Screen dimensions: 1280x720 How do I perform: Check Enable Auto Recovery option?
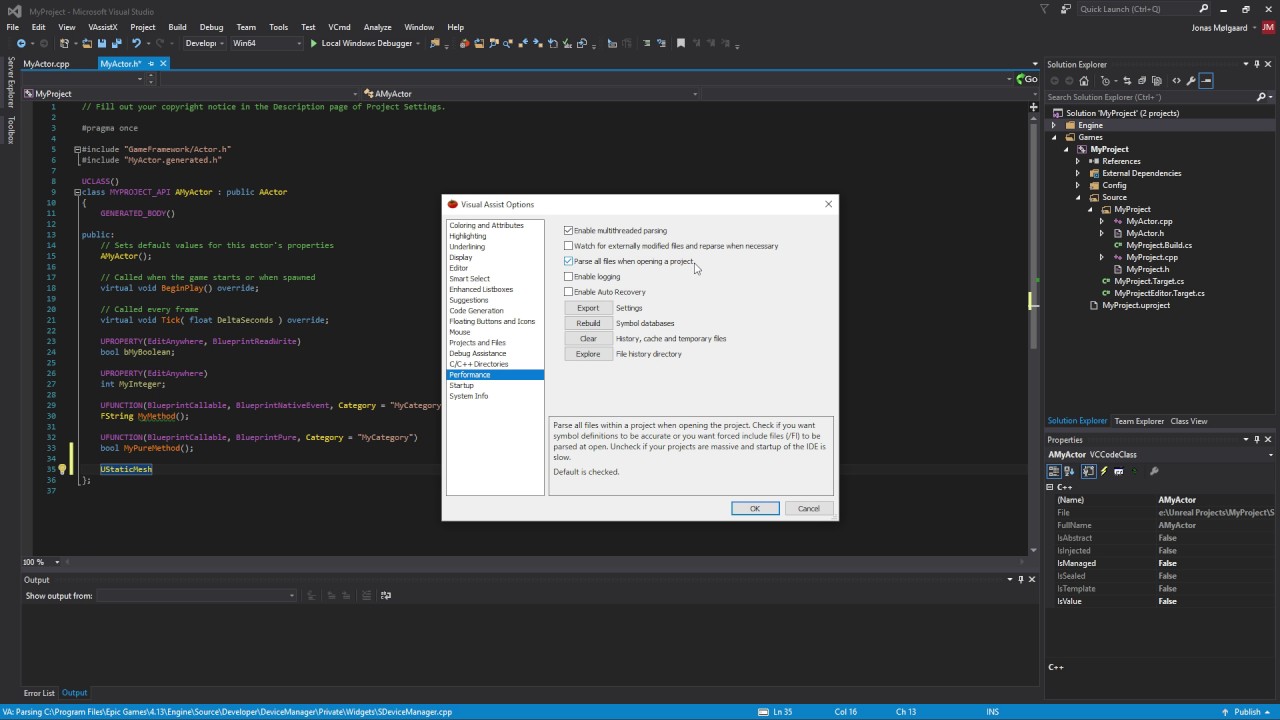[569, 292]
